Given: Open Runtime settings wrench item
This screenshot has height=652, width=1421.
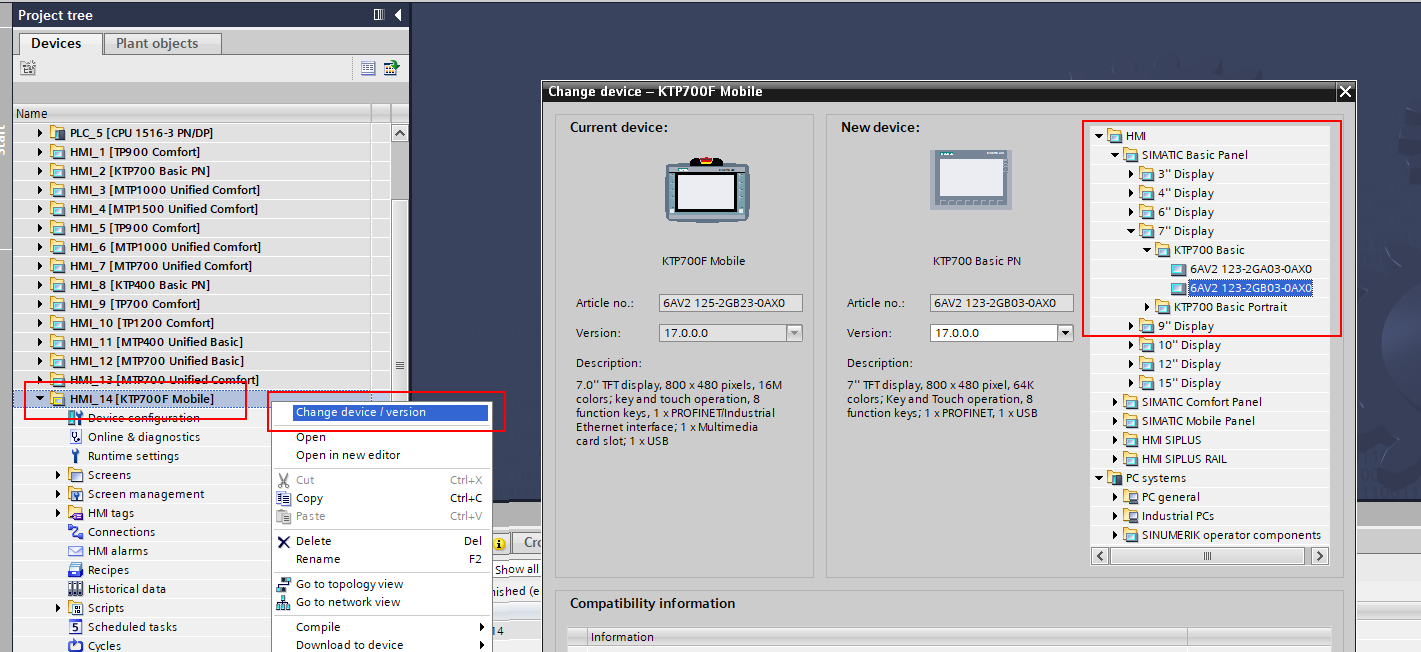Looking at the screenshot, I should 133,456.
